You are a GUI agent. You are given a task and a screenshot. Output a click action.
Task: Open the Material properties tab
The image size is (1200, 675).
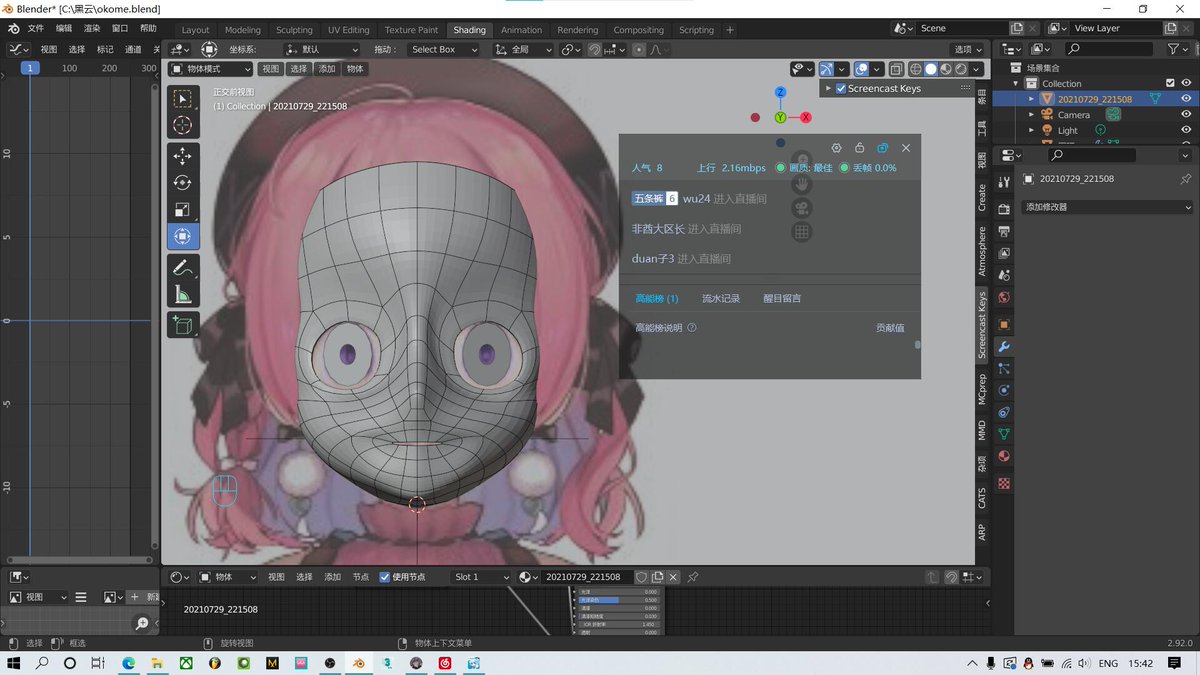coord(1004,456)
